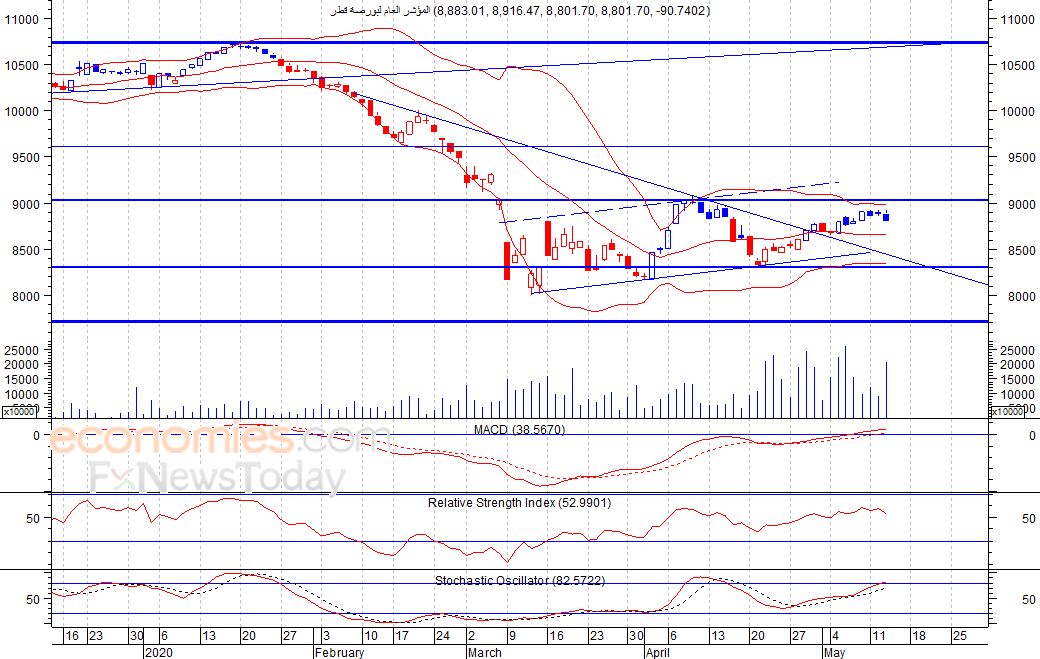Image resolution: width=1040 pixels, height=659 pixels.
Task: Click the left x10000 volume scale box
Action: pos(19,412)
